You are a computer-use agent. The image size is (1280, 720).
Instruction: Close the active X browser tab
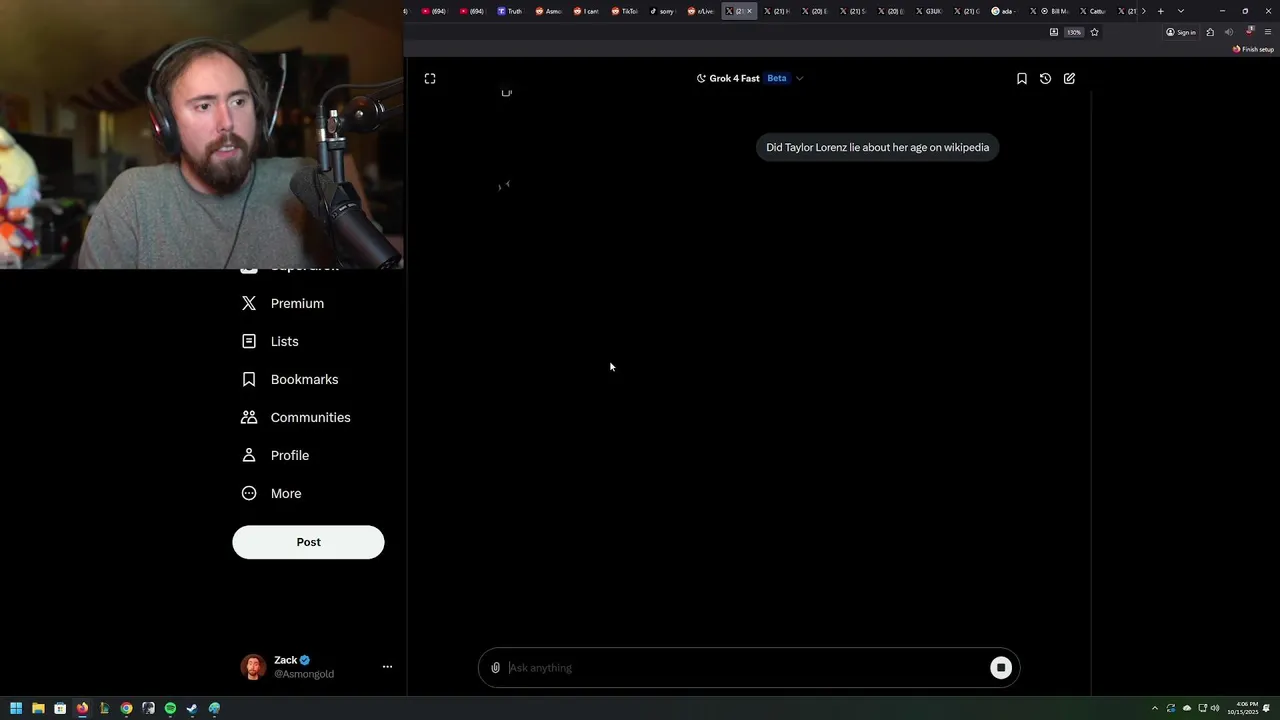tap(749, 11)
